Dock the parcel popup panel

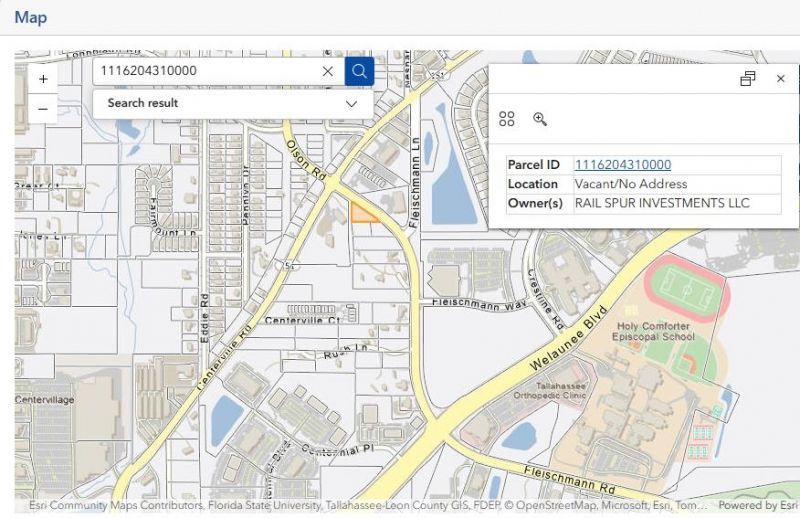[747, 79]
